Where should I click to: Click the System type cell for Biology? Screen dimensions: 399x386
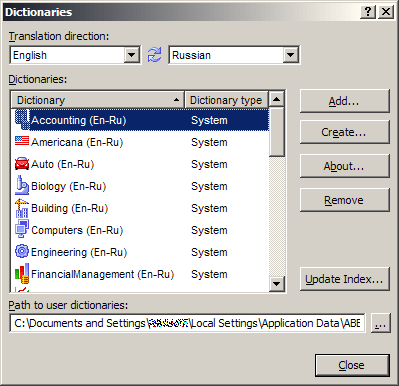[209, 186]
